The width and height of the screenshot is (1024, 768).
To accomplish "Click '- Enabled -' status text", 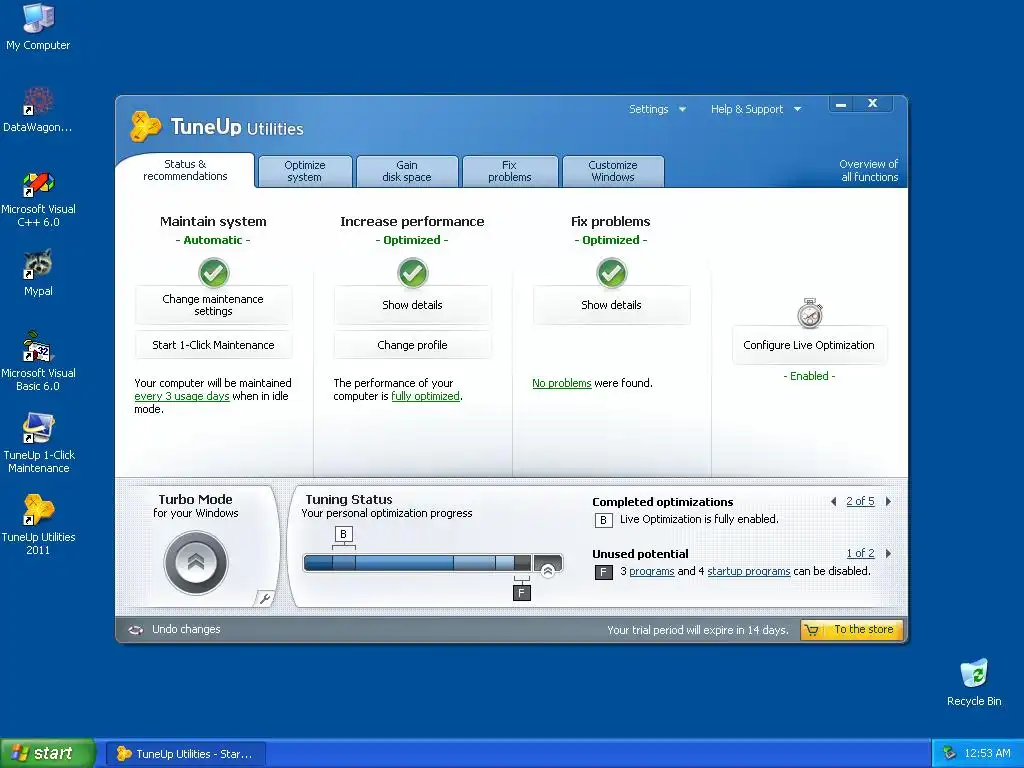I will [809, 376].
